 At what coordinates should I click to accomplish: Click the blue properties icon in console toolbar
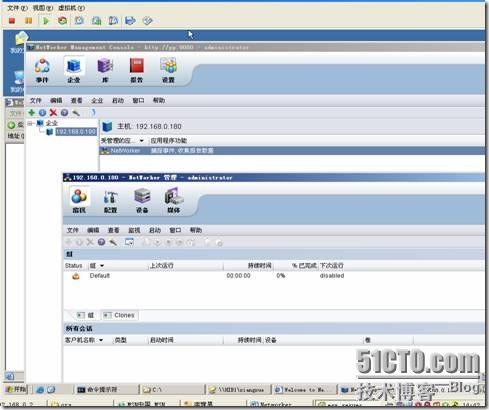click(42, 113)
